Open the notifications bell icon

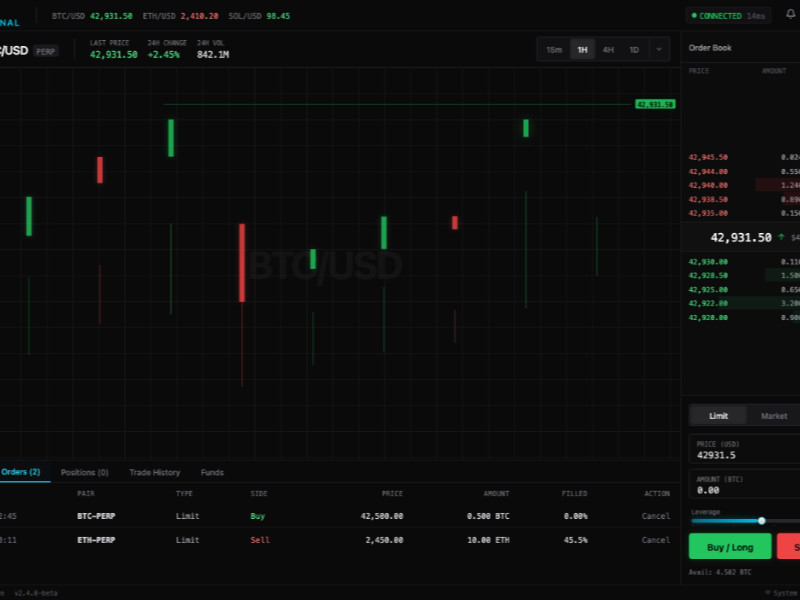pos(790,15)
